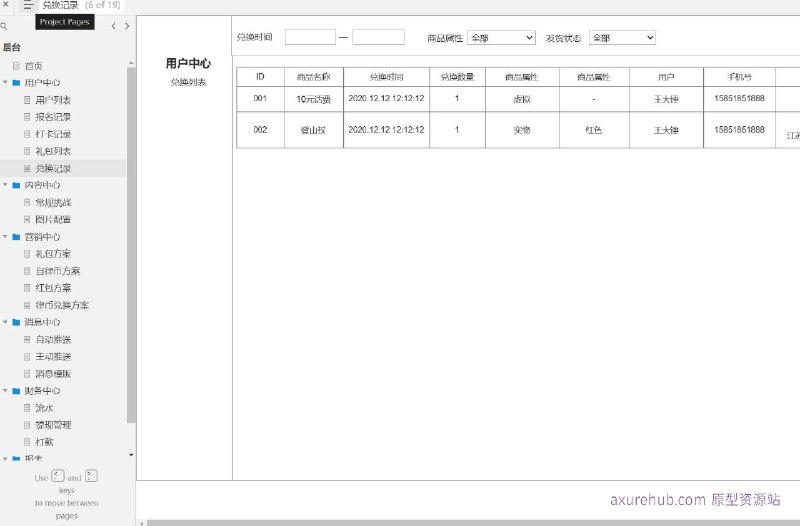This screenshot has height=526, width=800.
Task: Click the 兑换时间 end date field
Action: 378,37
